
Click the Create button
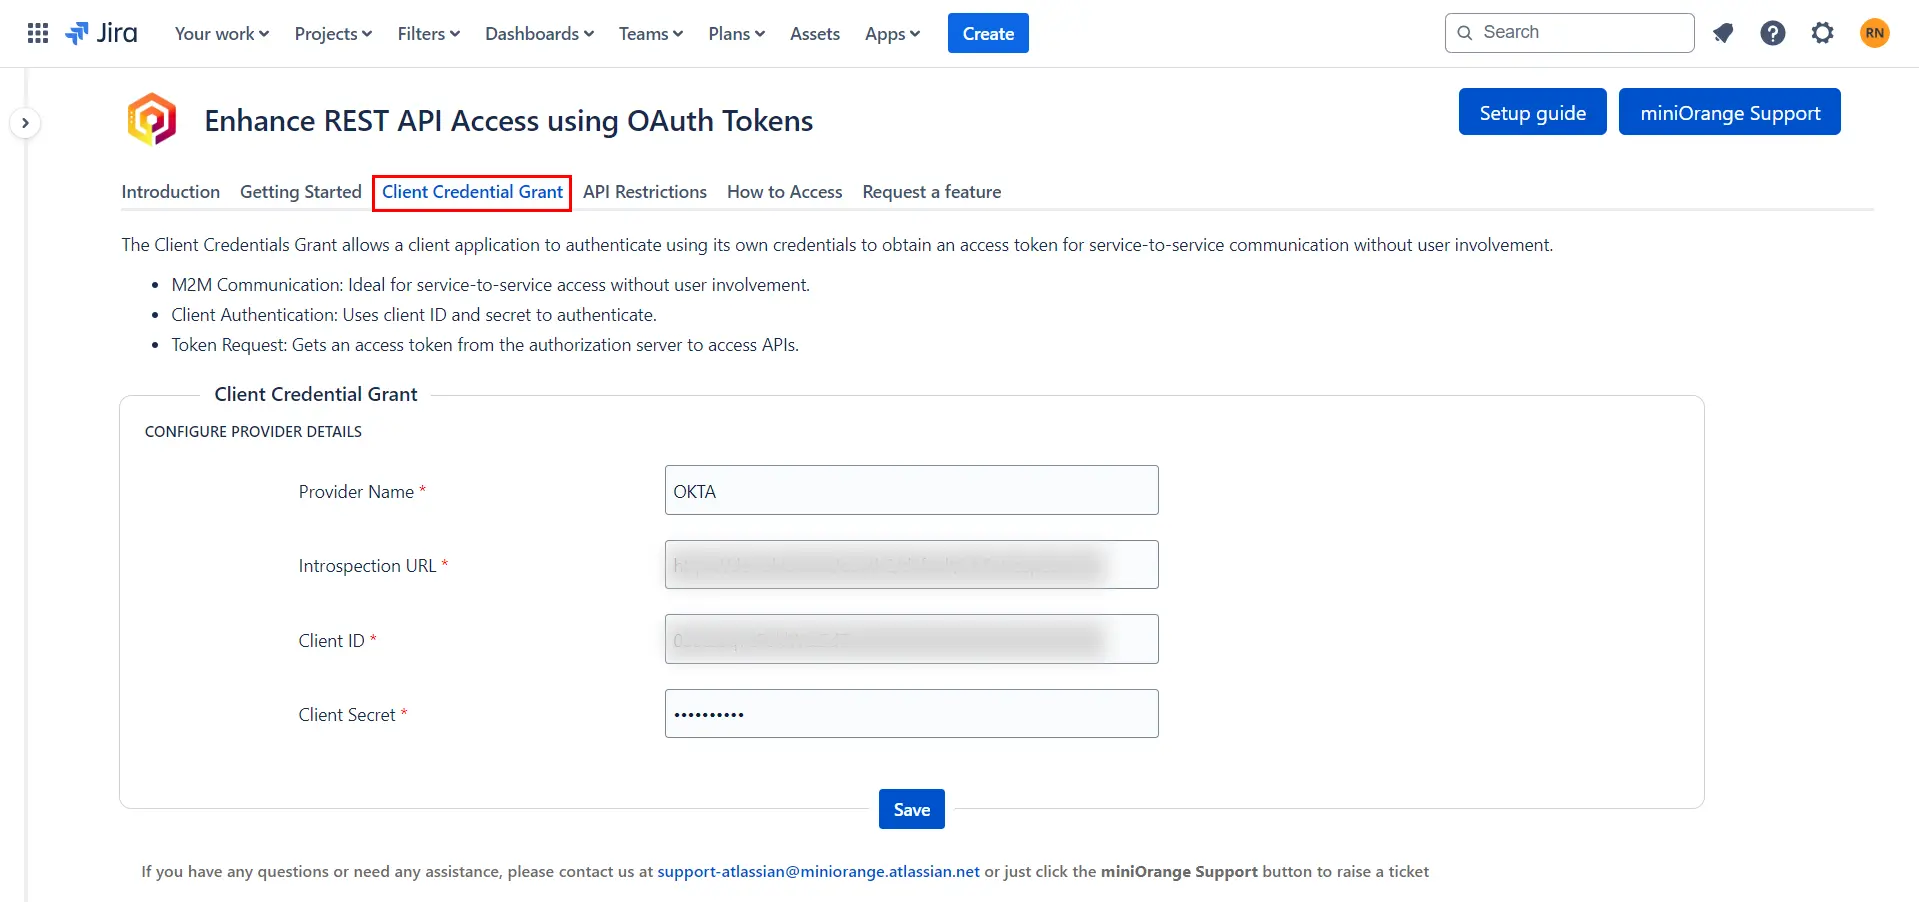click(988, 33)
